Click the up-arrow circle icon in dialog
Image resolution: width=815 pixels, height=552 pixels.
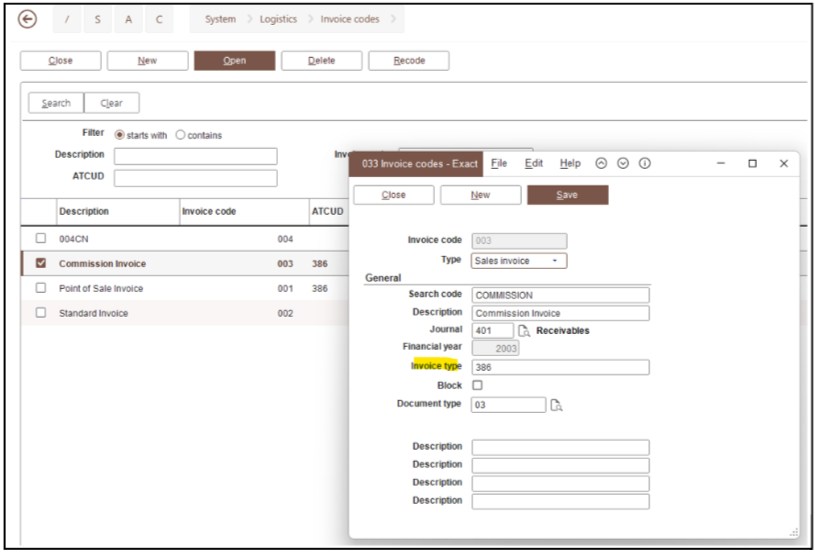tap(599, 163)
